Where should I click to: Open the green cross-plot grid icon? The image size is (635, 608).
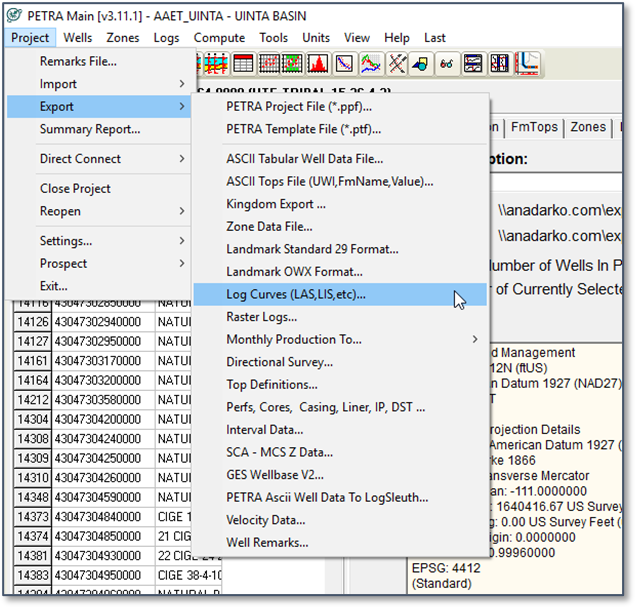click(x=292, y=64)
